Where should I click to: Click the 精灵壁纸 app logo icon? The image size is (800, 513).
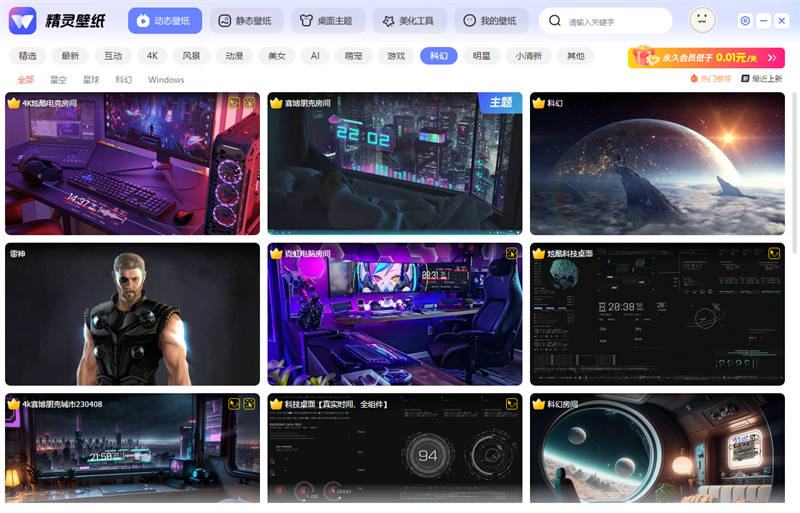[22, 21]
